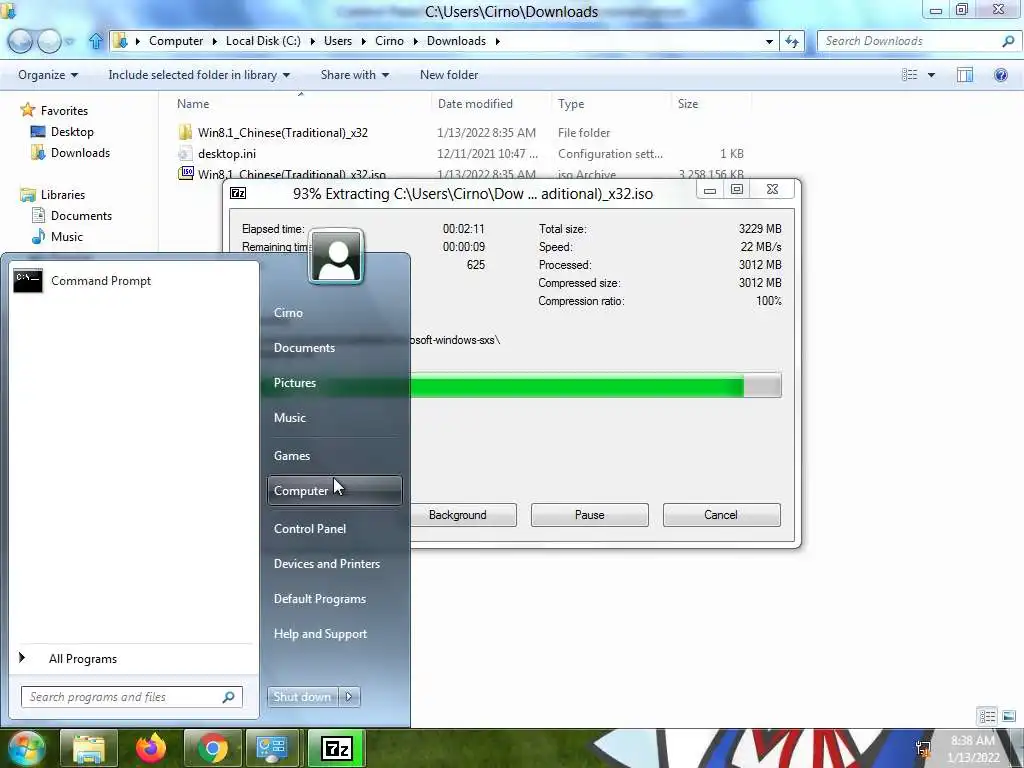The height and width of the screenshot is (768, 1024).
Task: Expand the Shut down options arrow
Action: click(x=349, y=697)
